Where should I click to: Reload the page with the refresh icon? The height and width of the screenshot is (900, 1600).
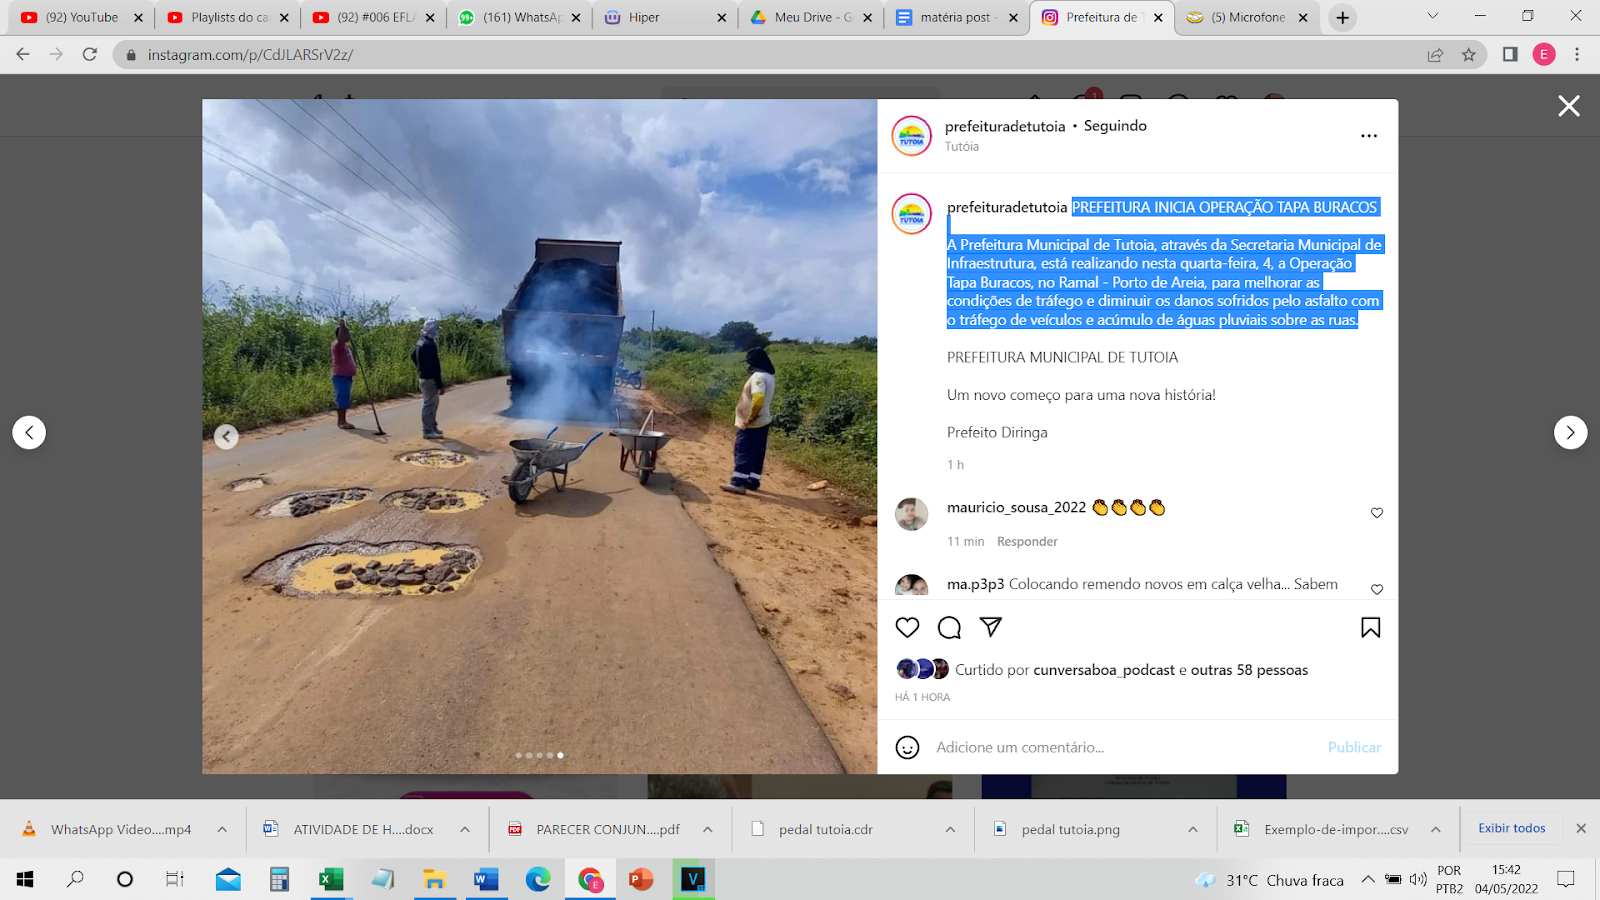[90, 54]
